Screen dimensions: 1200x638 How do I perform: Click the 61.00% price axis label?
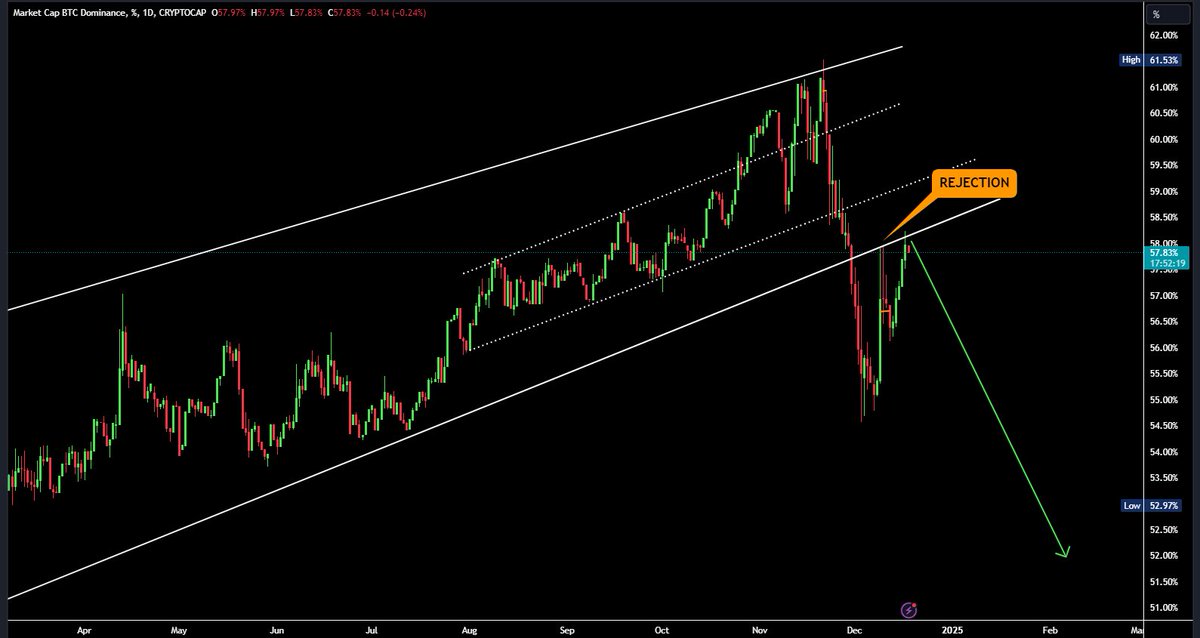(x=1163, y=87)
